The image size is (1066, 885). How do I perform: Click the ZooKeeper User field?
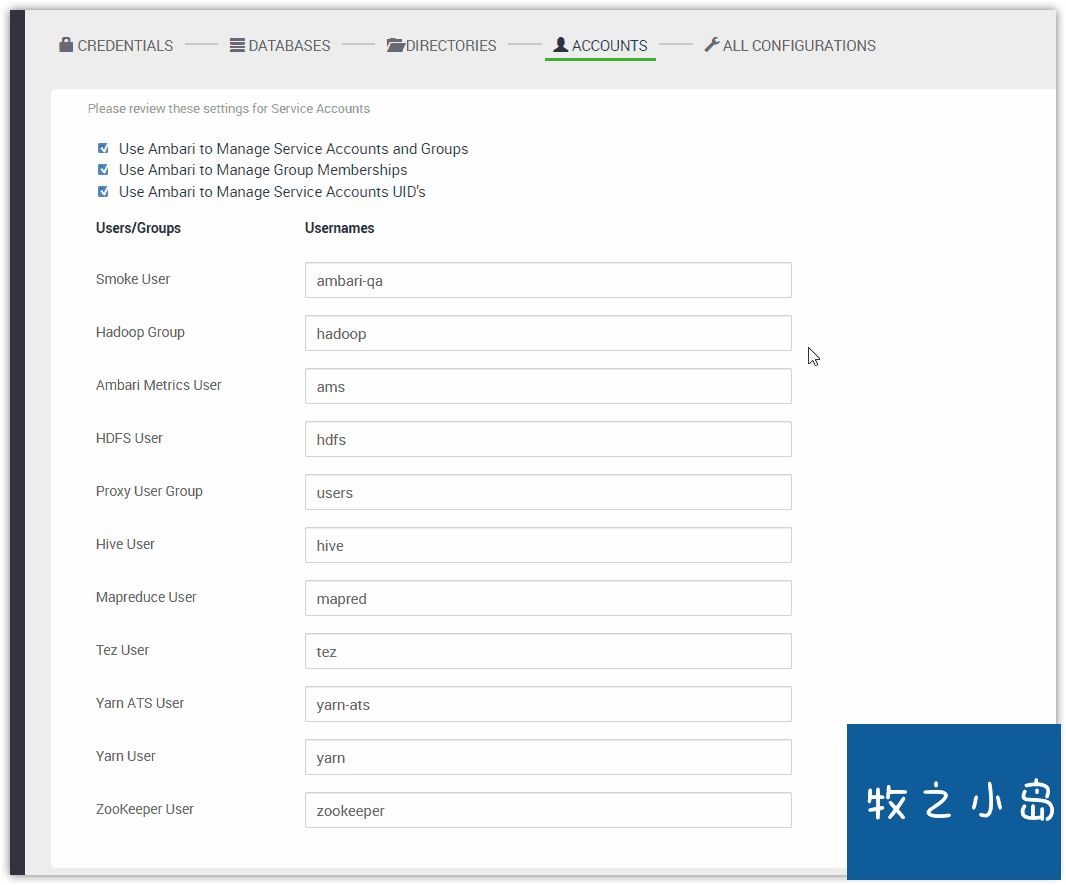click(548, 810)
